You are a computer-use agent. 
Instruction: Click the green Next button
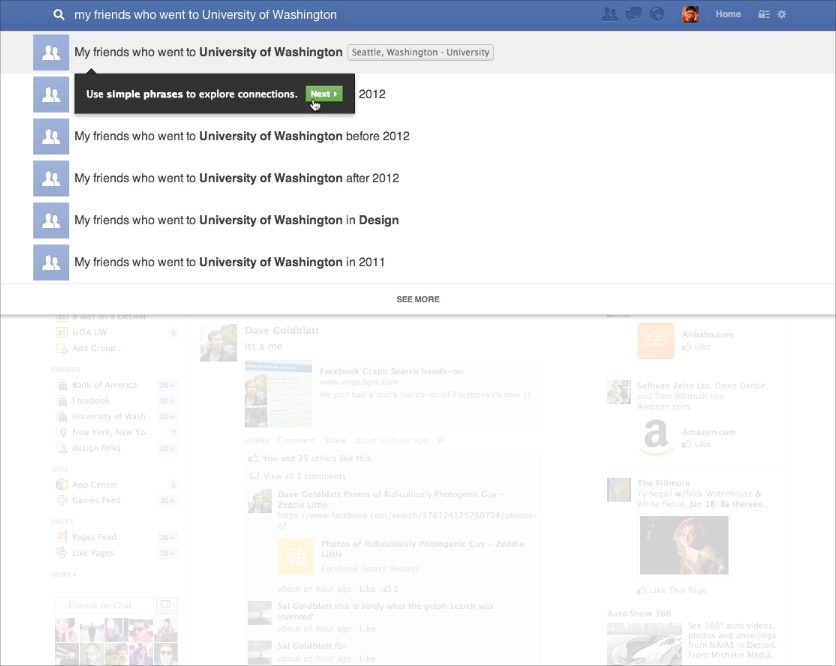(324, 94)
